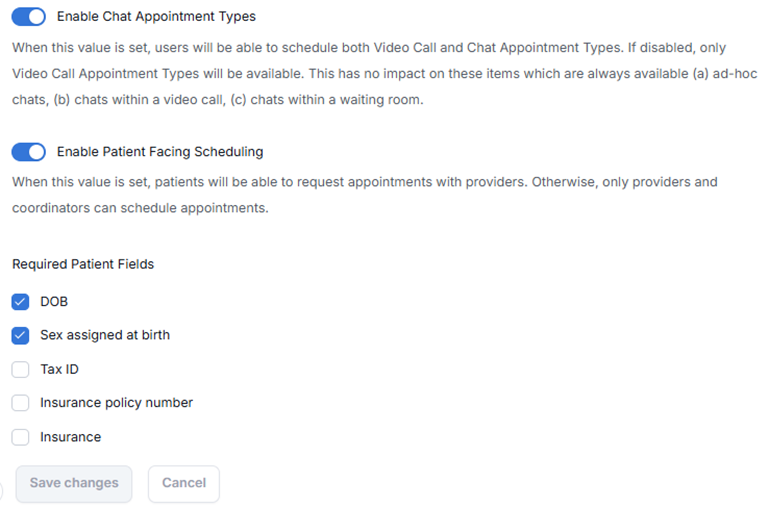Image resolution: width=769 pixels, height=507 pixels.
Task: Disable the Patient Facing Scheduling switch
Action: click(29, 152)
